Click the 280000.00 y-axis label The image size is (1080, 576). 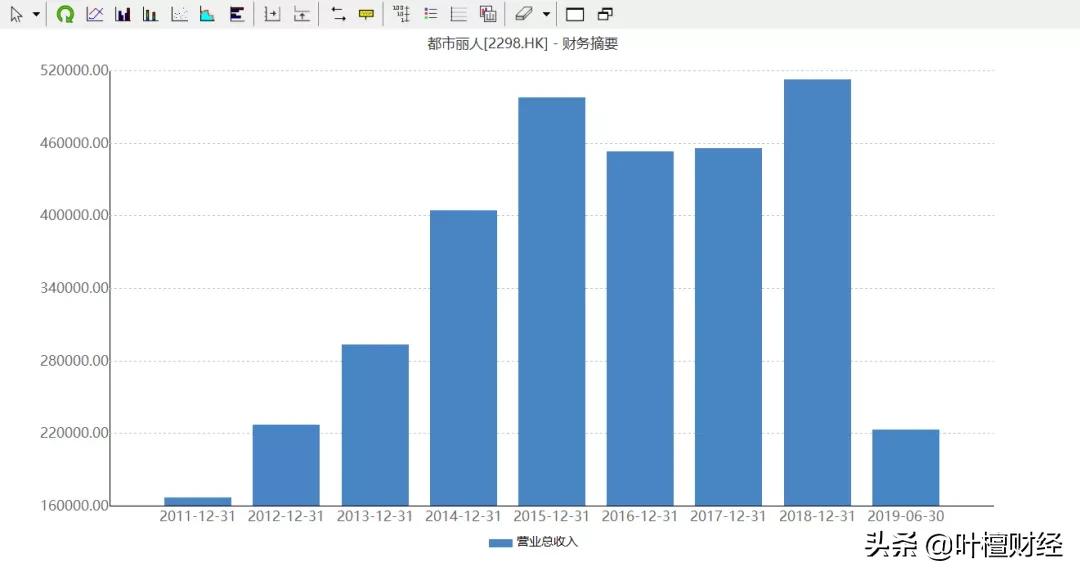tap(74, 361)
